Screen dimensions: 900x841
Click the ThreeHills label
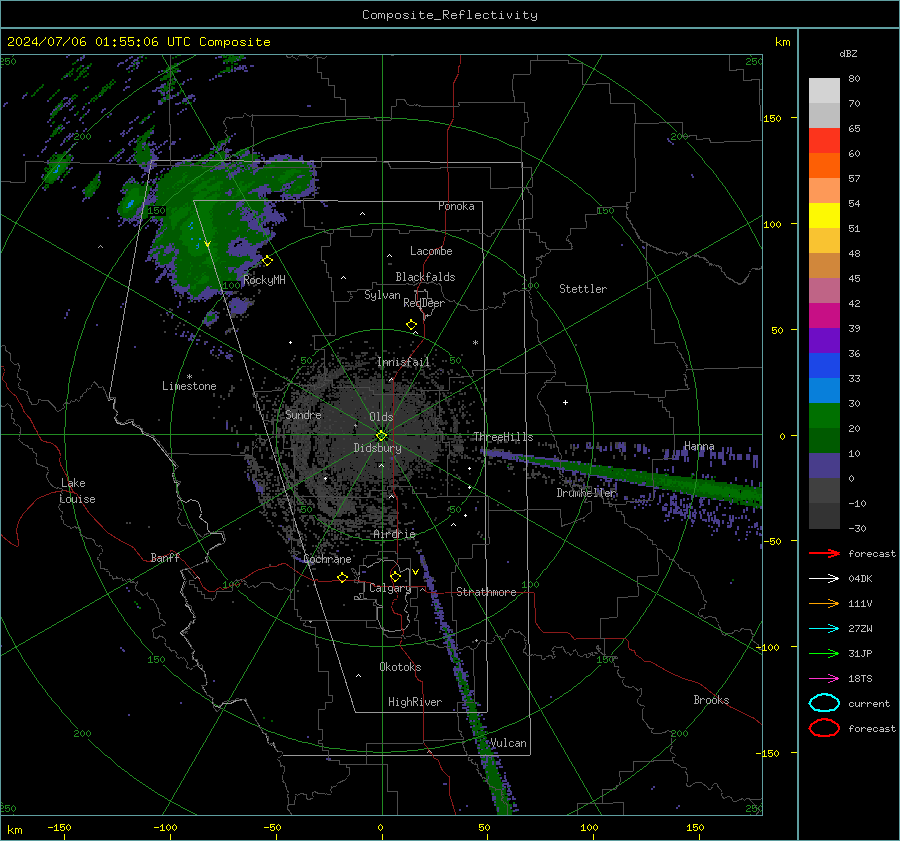point(503,437)
